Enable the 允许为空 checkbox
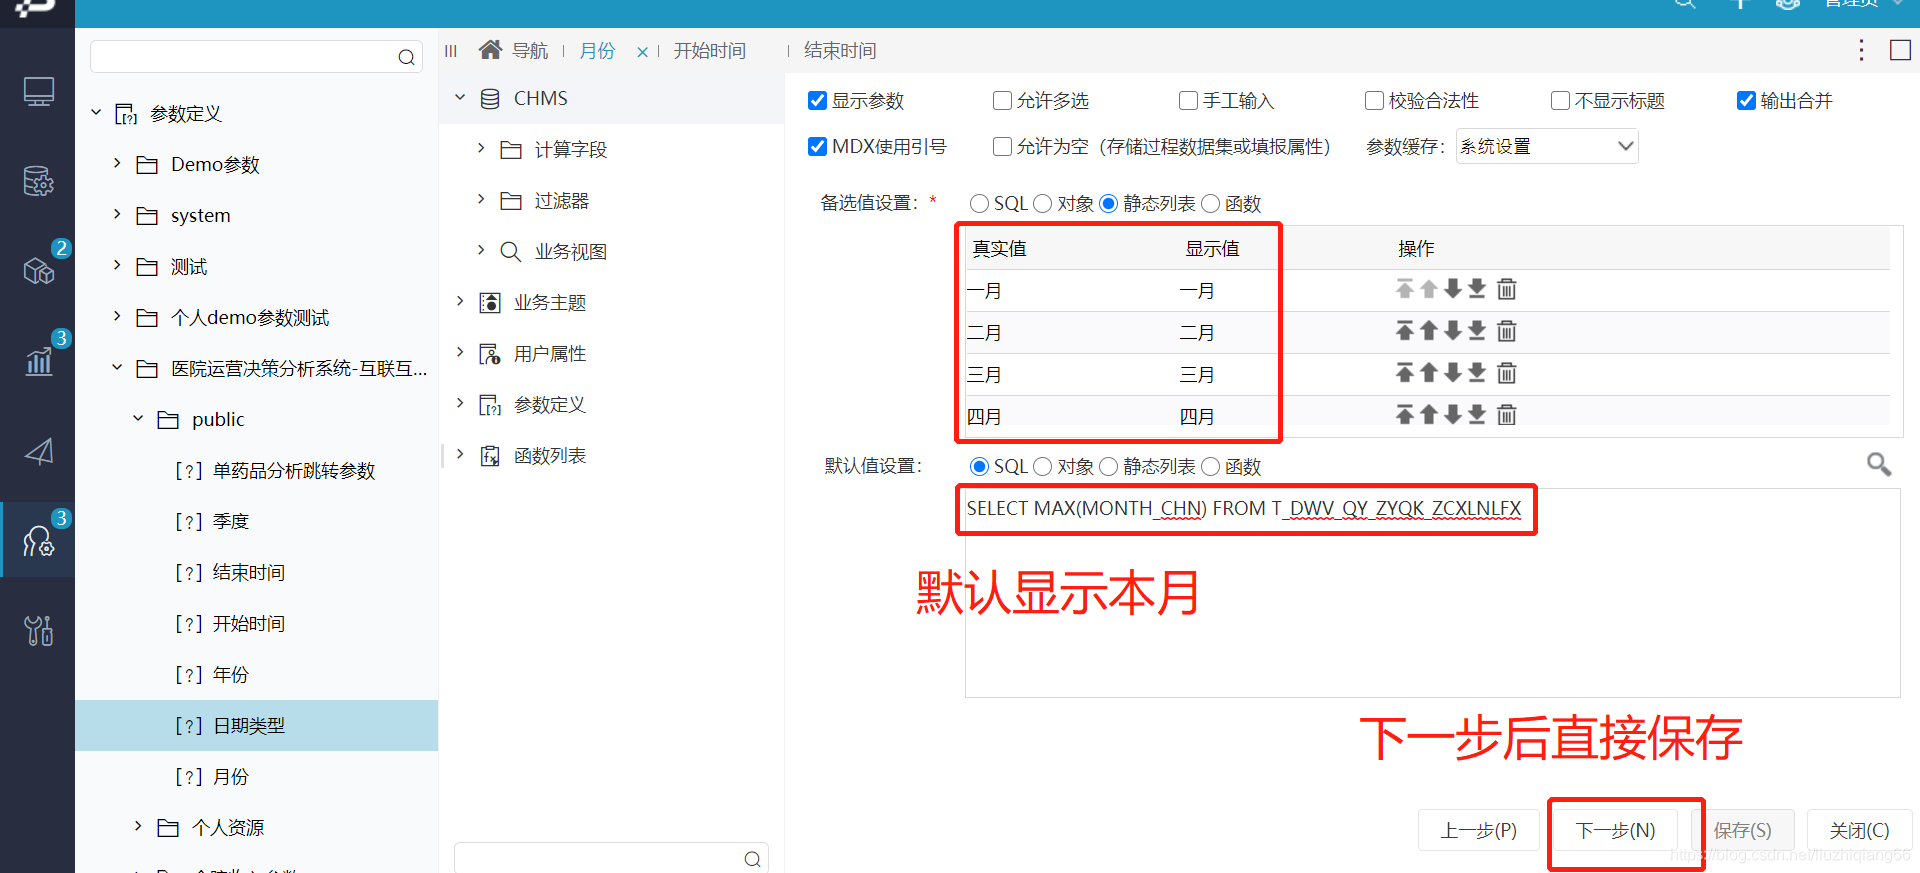This screenshot has height=873, width=1920. click(x=1002, y=147)
